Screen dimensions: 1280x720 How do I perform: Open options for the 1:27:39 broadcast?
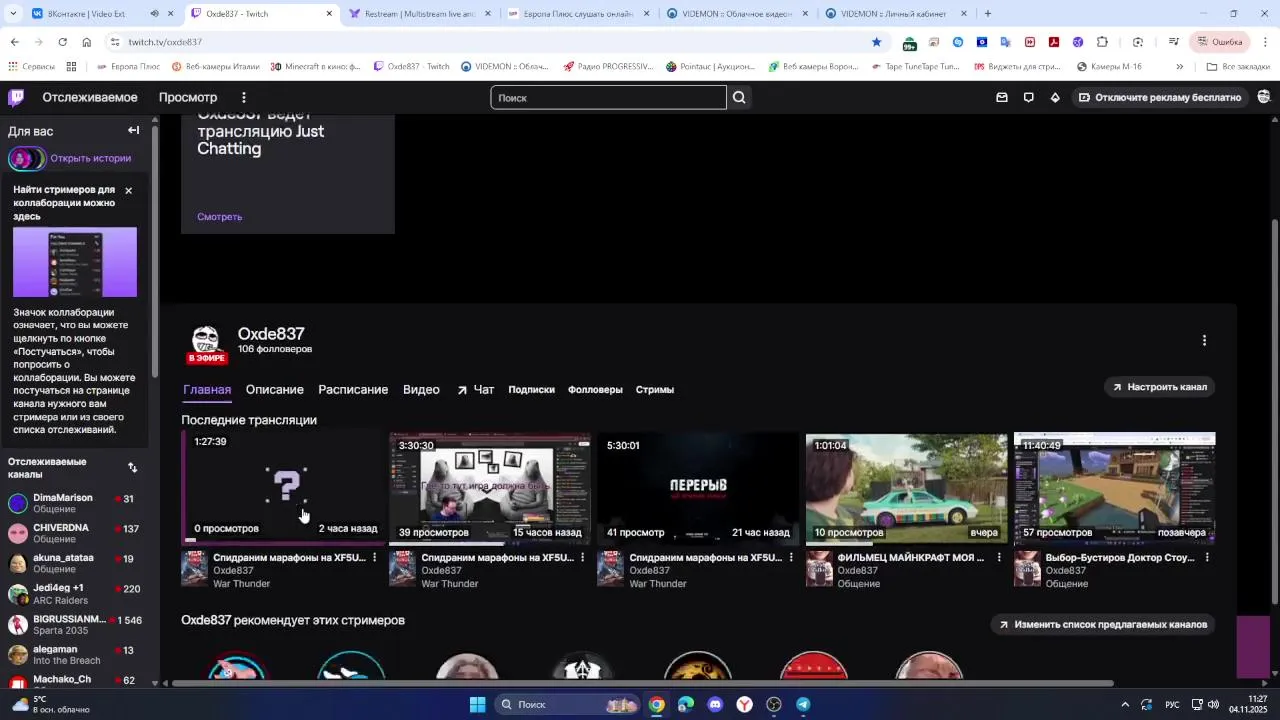tap(375, 557)
